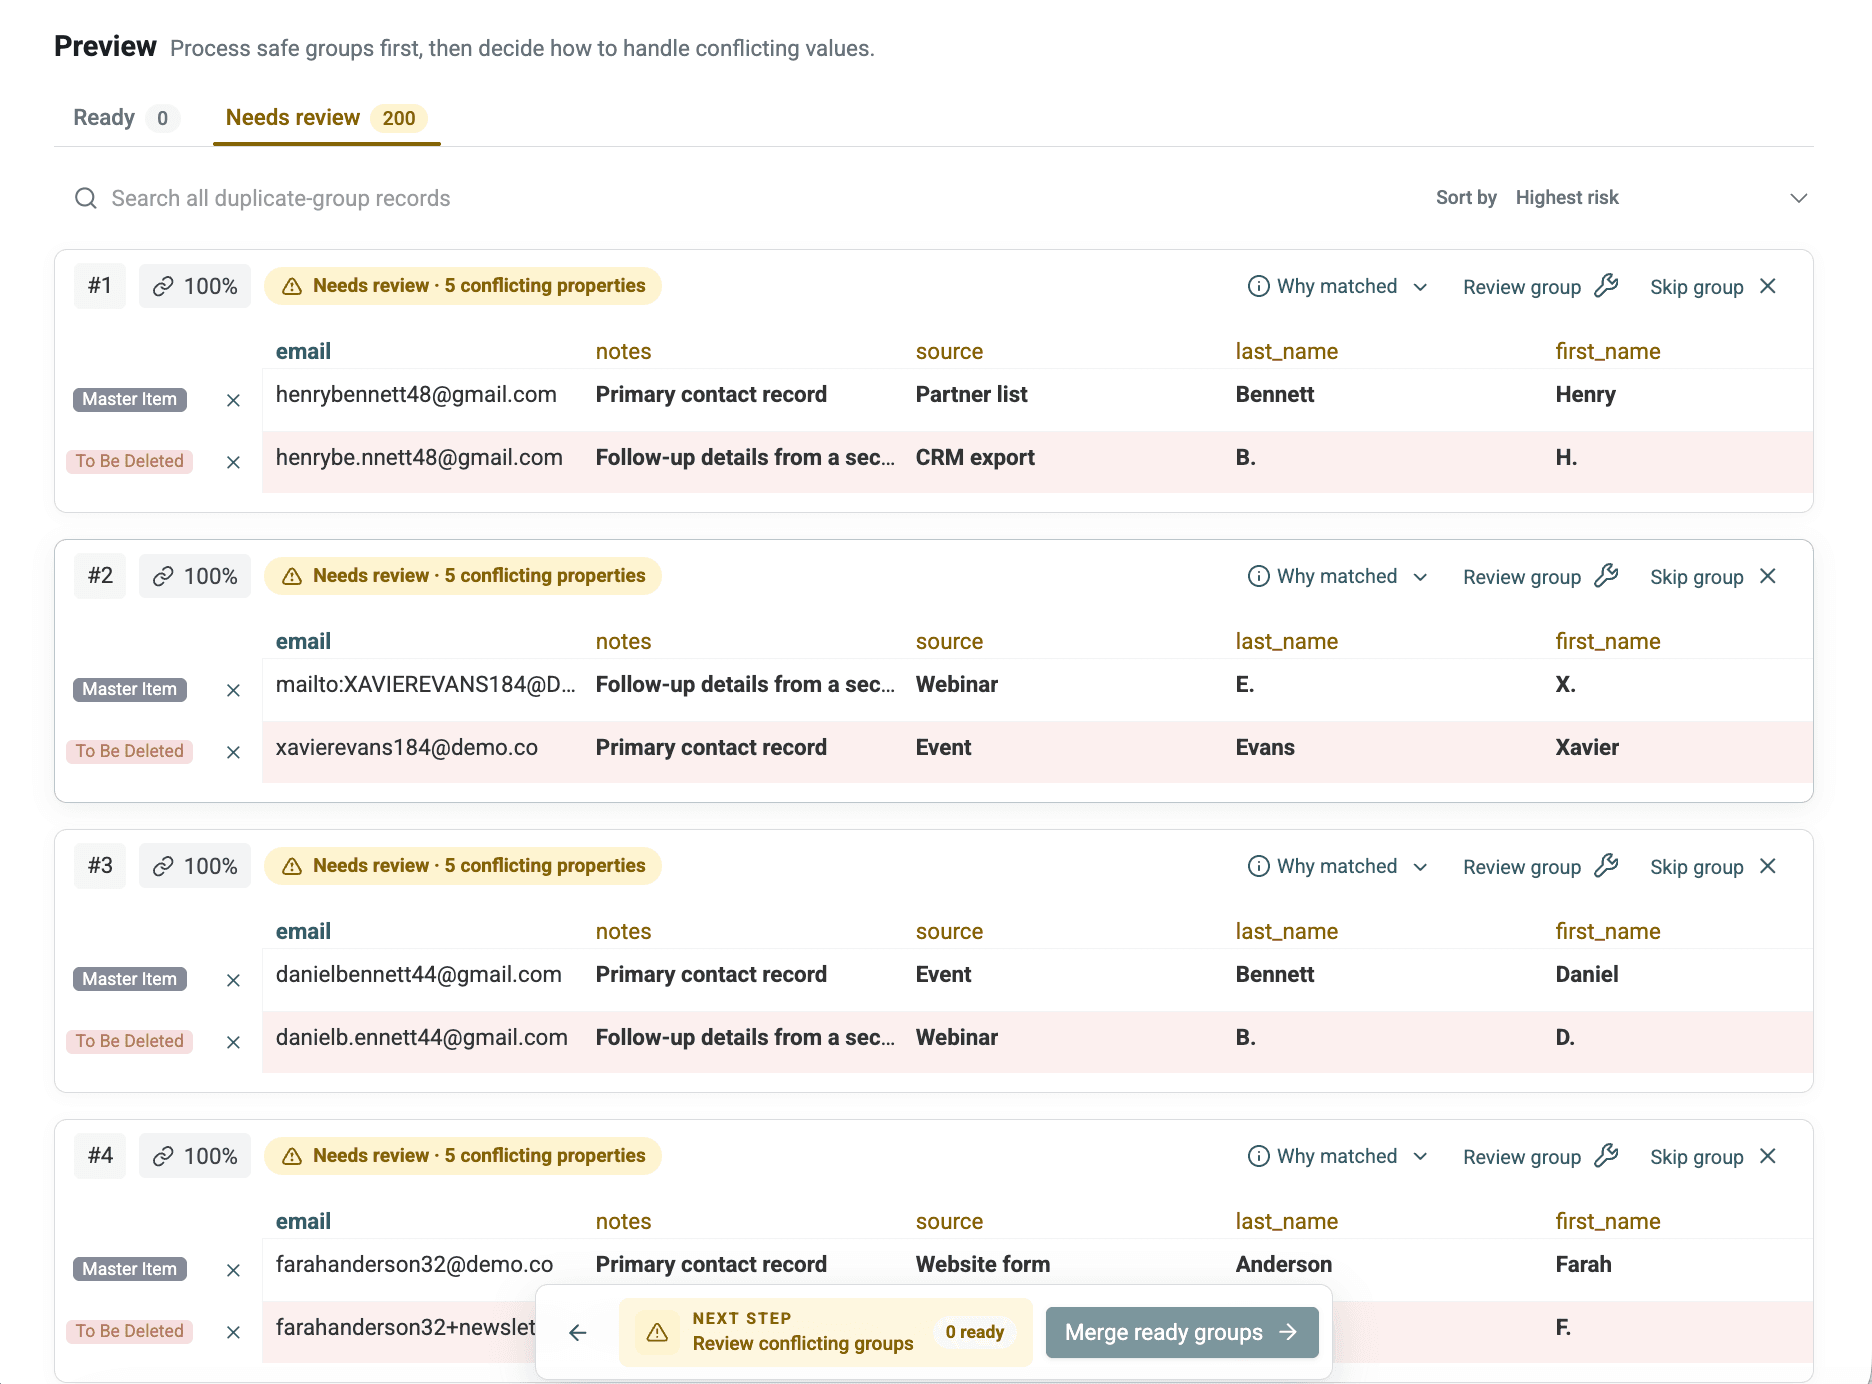Image resolution: width=1872 pixels, height=1384 pixels.
Task: Select the Needs review tab
Action: 326,118
